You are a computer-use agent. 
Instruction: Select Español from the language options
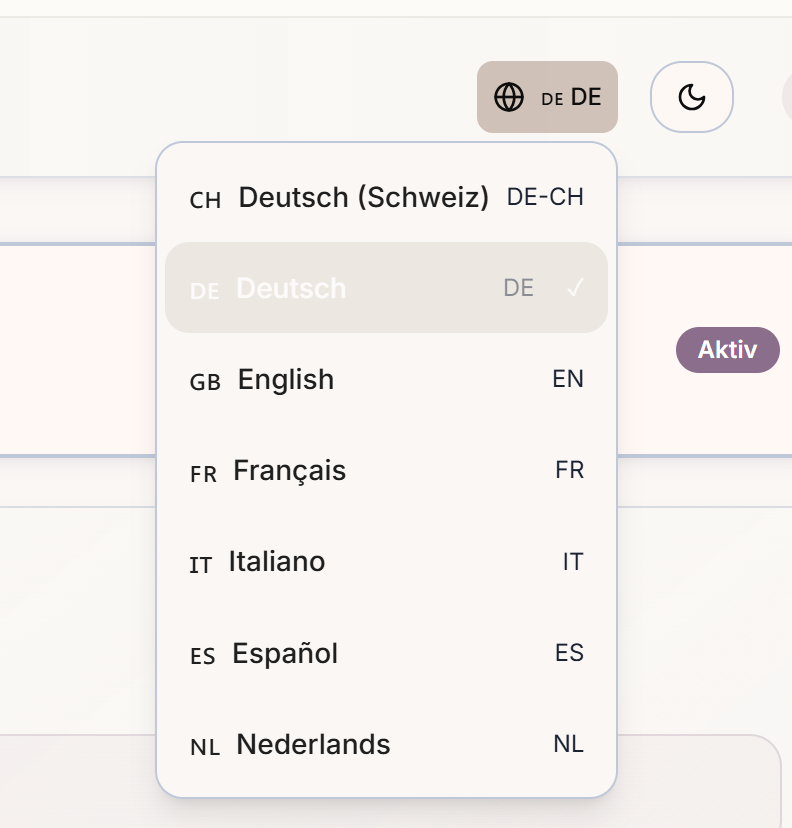click(x=387, y=653)
